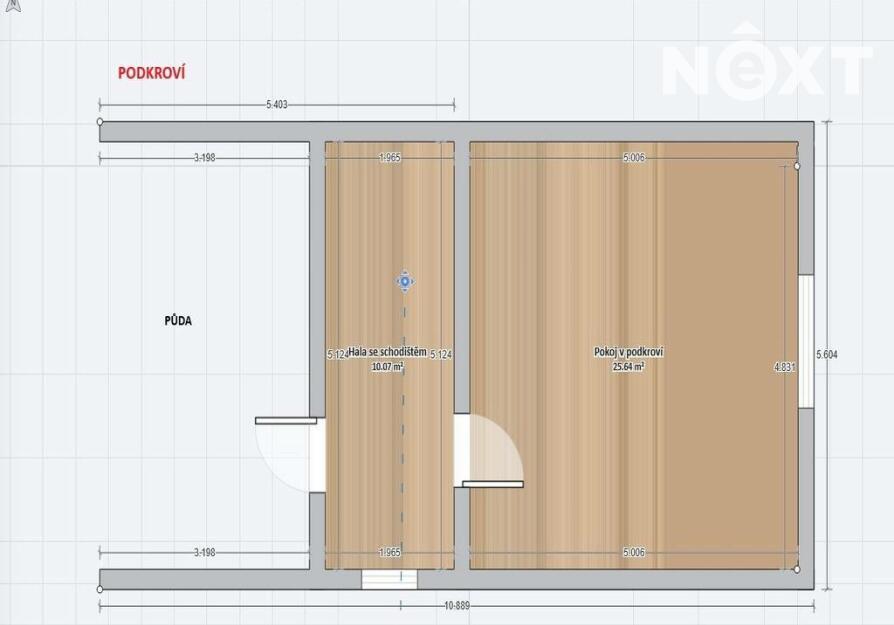Click the 10.07 m² area value
Image resolution: width=894 pixels, height=625 pixels.
[x=386, y=367]
